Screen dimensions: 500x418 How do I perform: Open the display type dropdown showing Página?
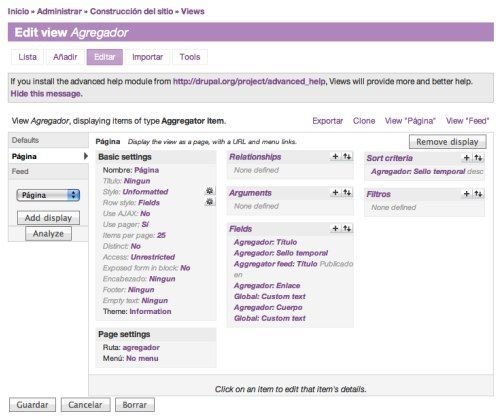[x=48, y=195]
